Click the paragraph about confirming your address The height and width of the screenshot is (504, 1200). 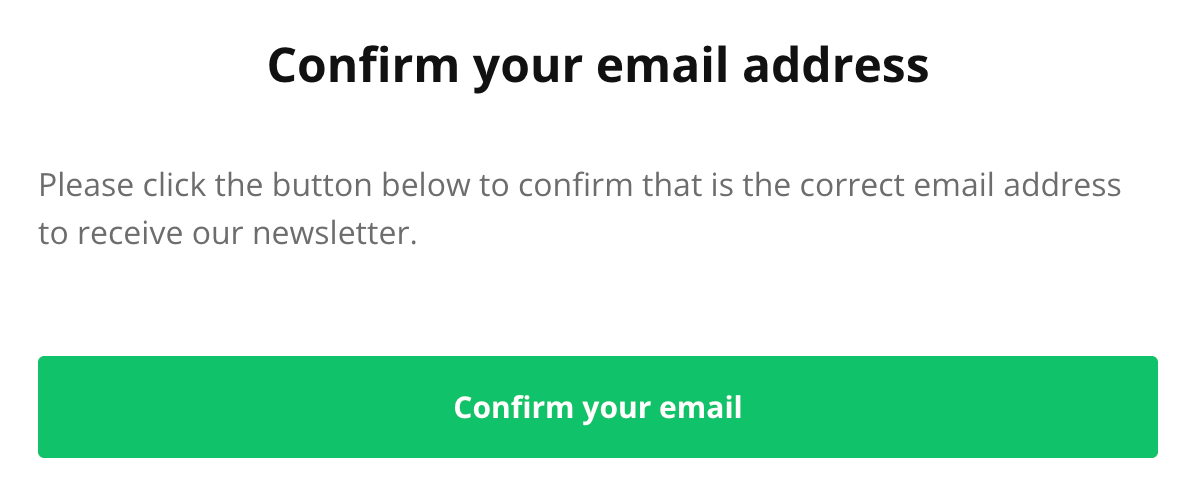[x=579, y=210]
